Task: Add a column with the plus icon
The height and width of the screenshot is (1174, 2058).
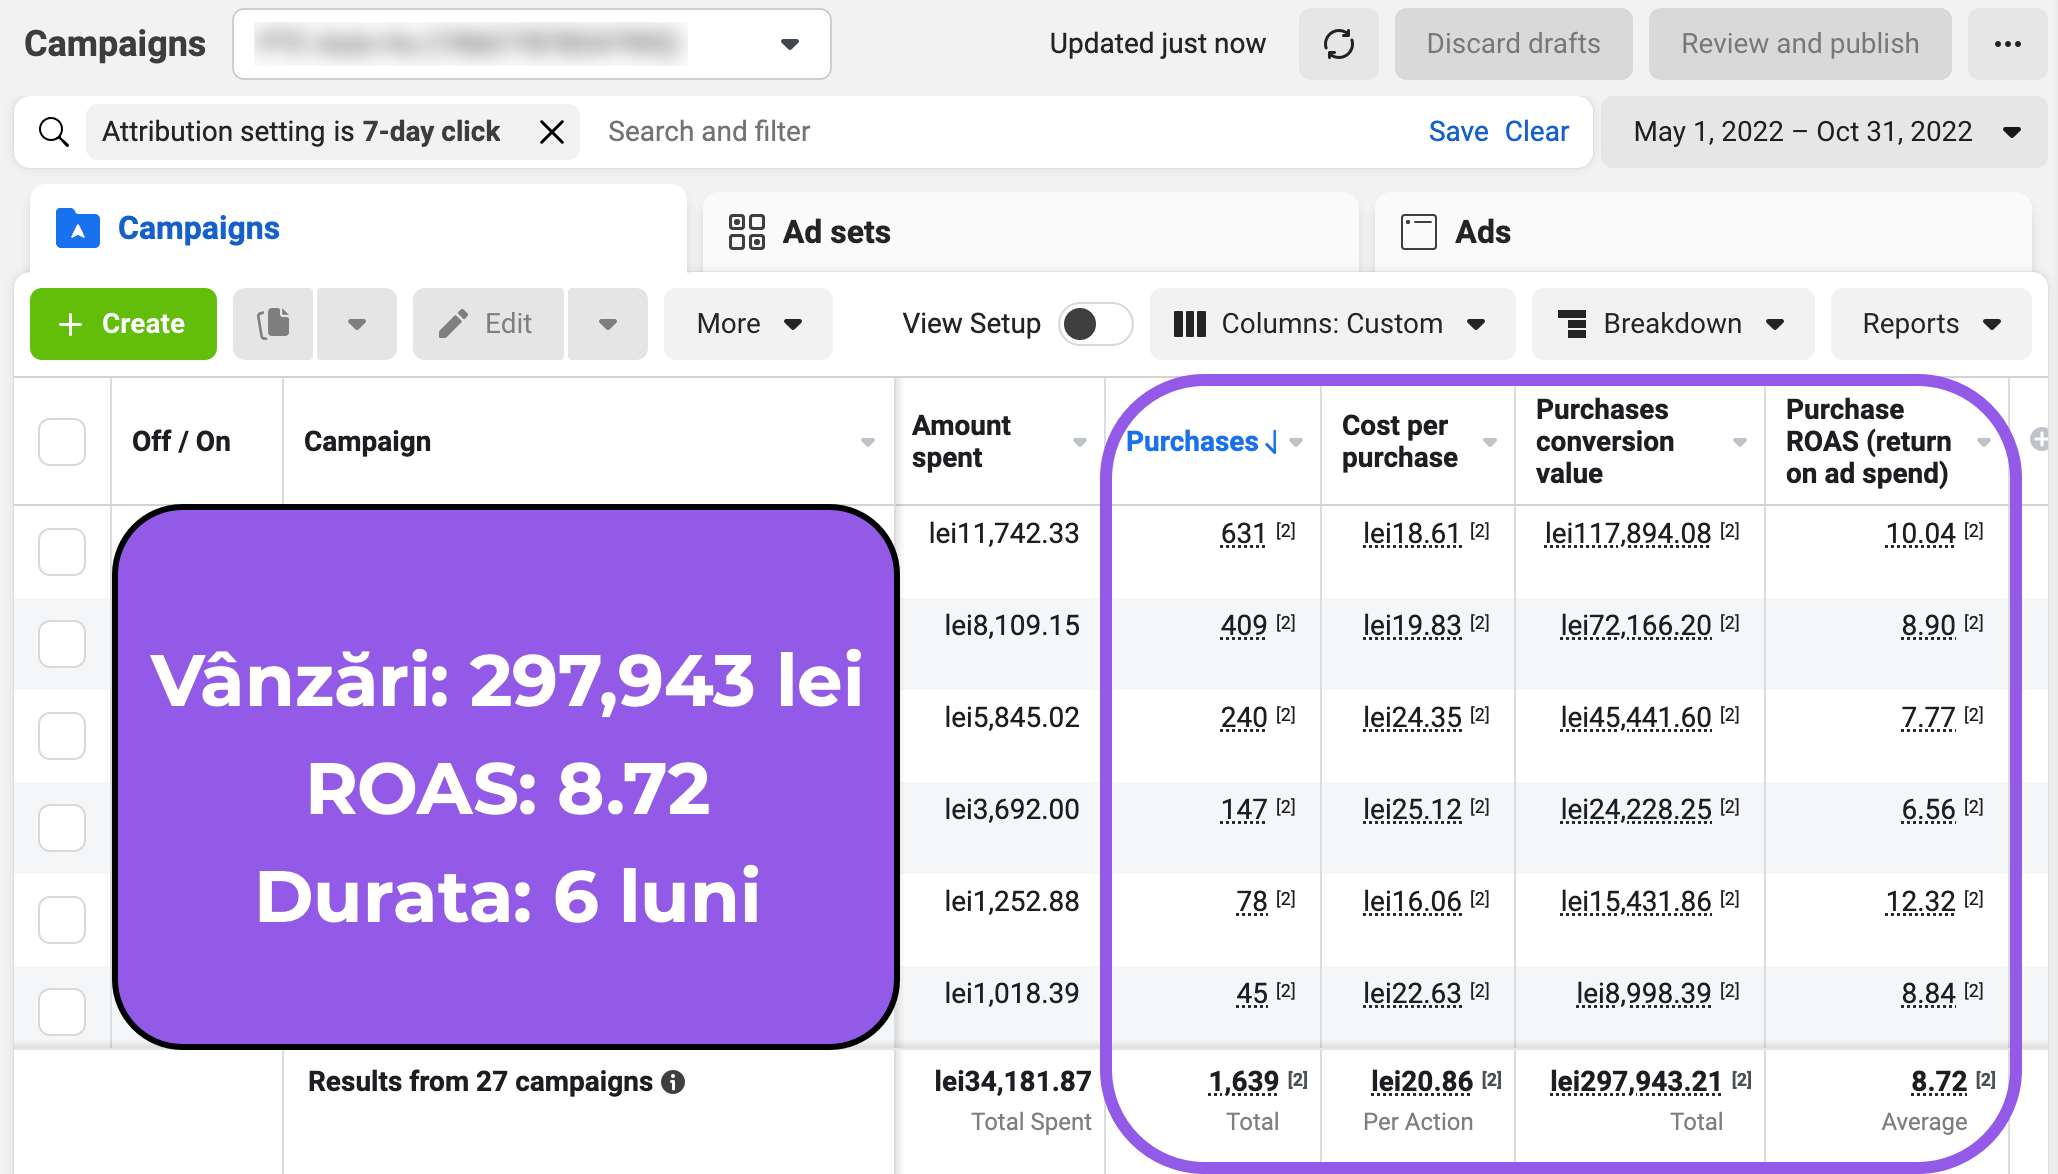Action: click(x=2040, y=439)
